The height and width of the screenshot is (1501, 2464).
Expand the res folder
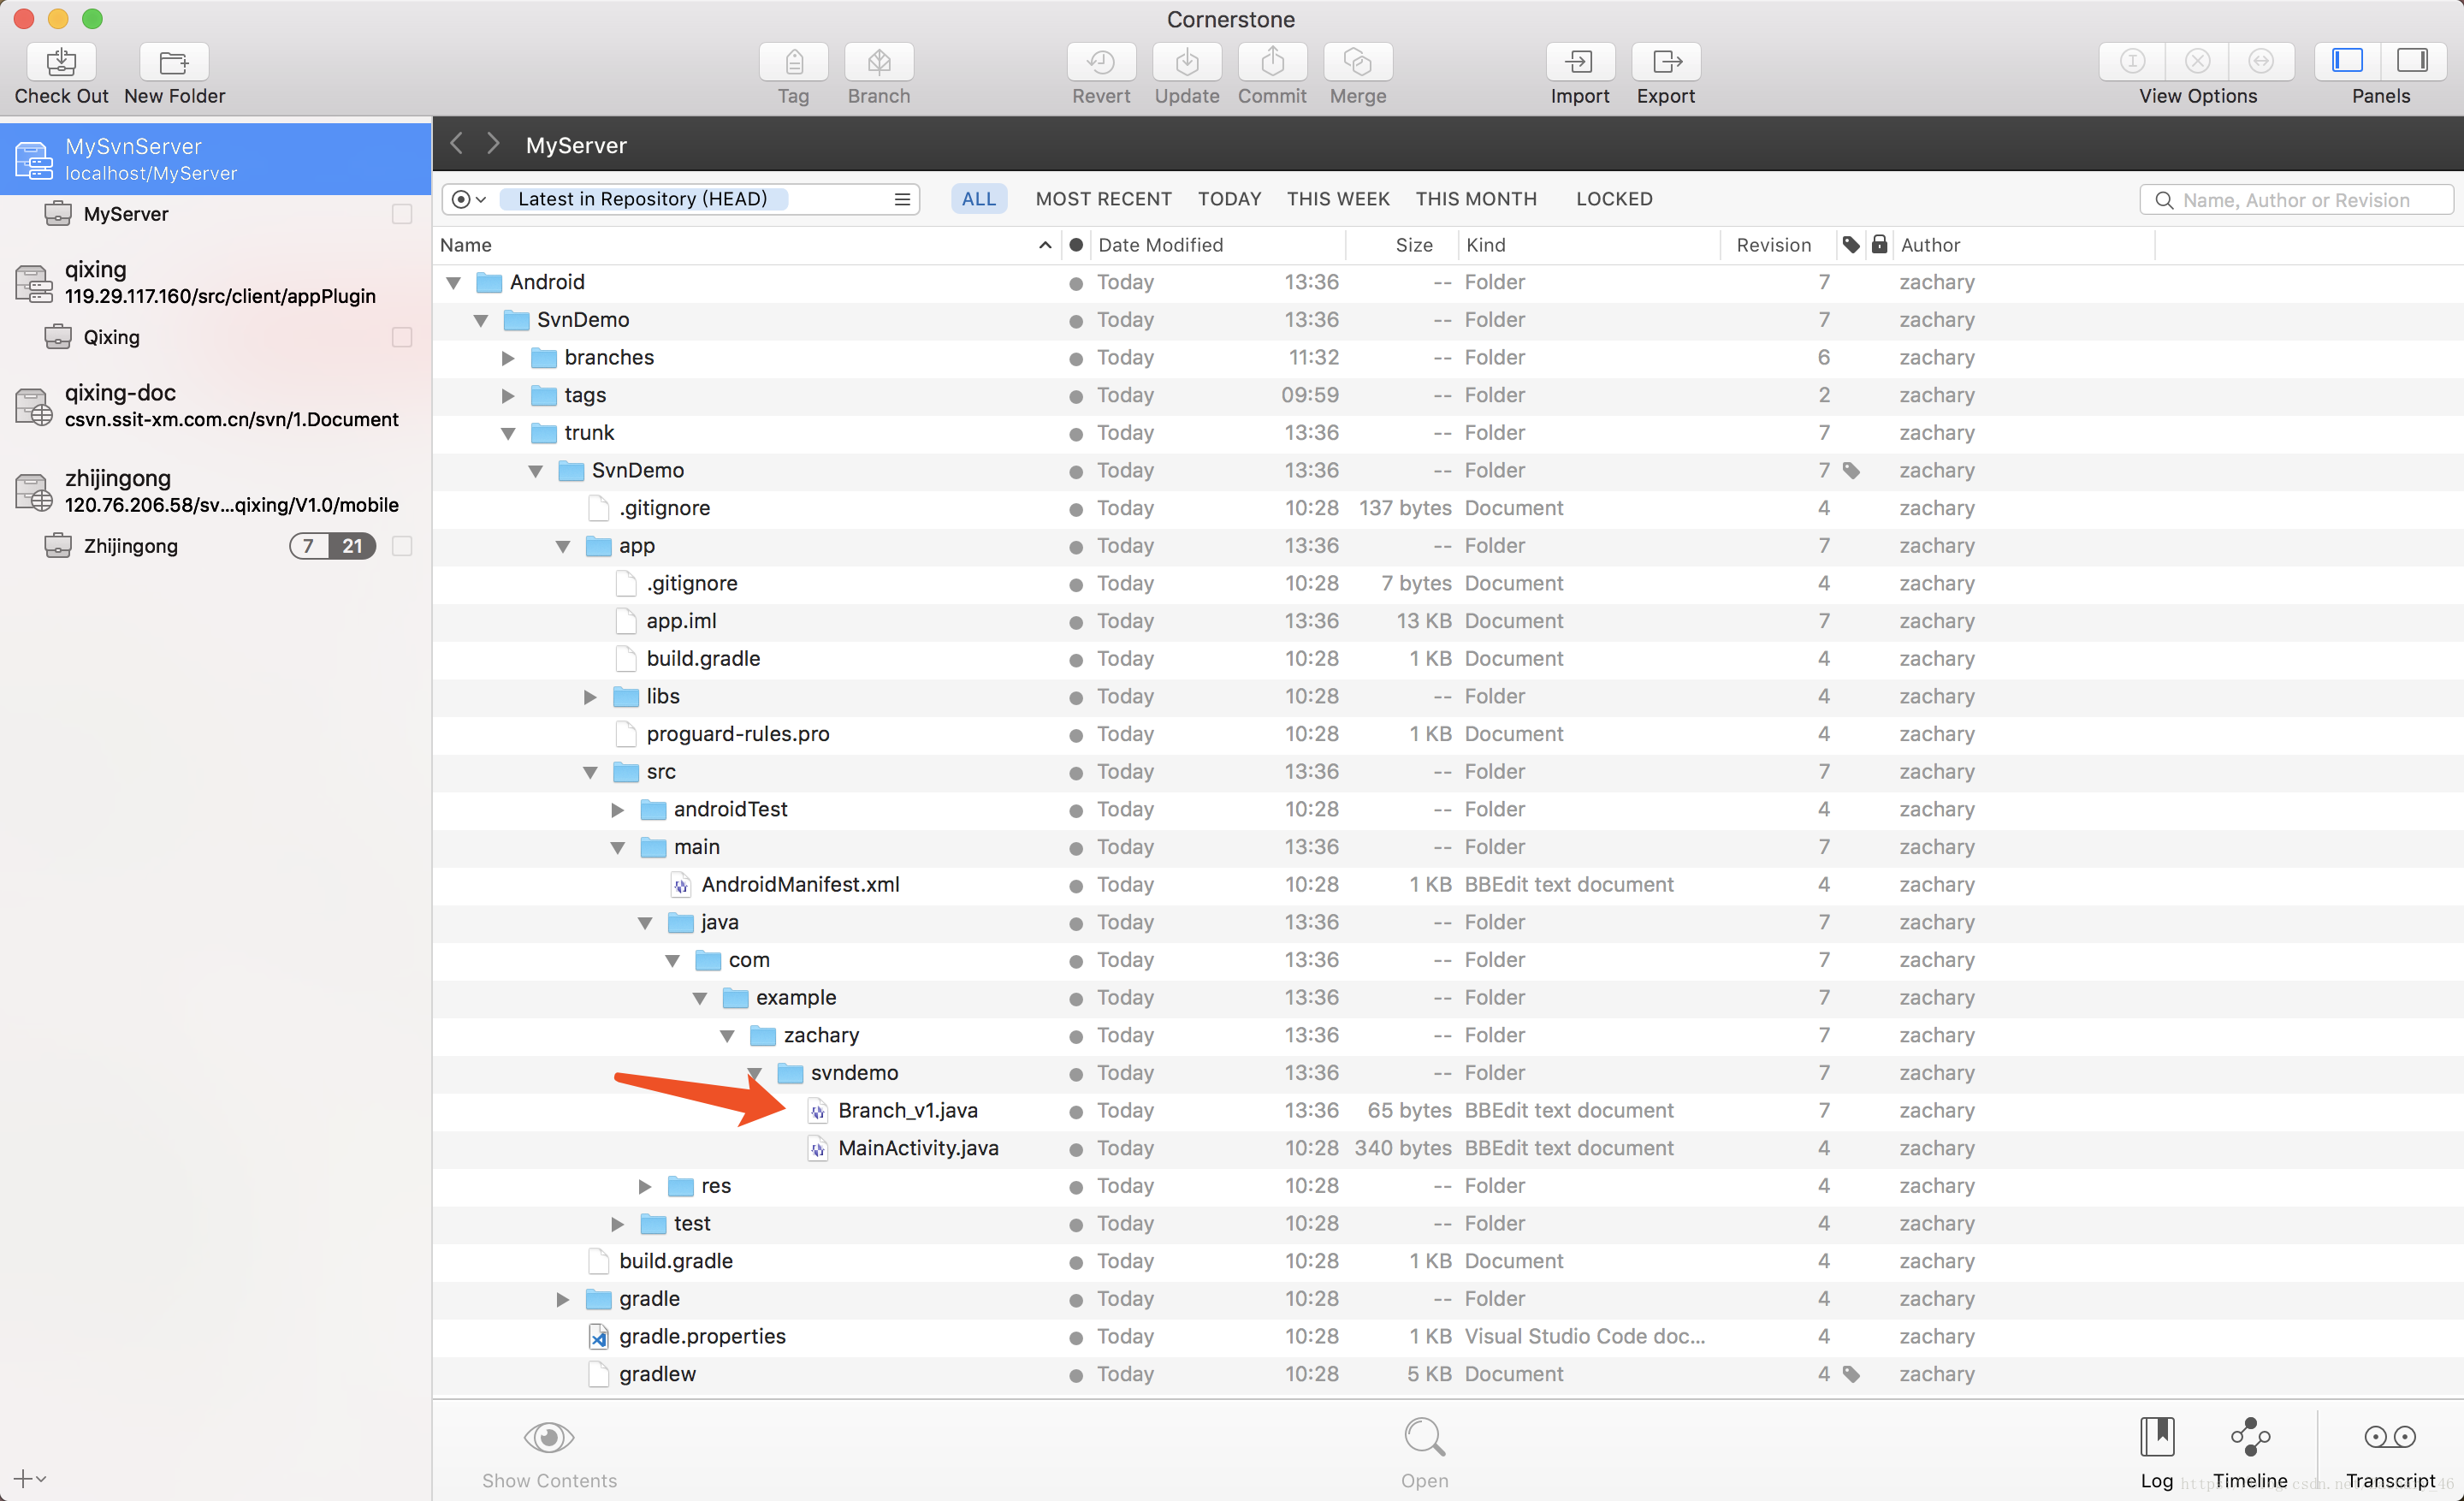click(x=645, y=1187)
